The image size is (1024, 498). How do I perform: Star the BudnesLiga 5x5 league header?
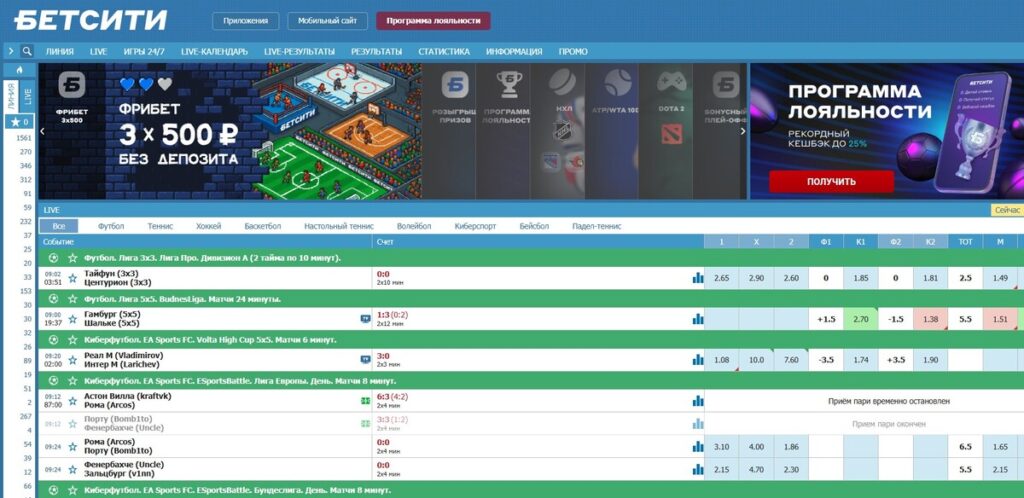click(x=72, y=299)
